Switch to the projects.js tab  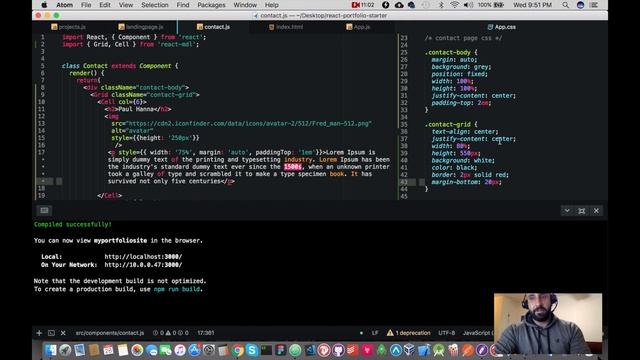pyautogui.click(x=68, y=27)
